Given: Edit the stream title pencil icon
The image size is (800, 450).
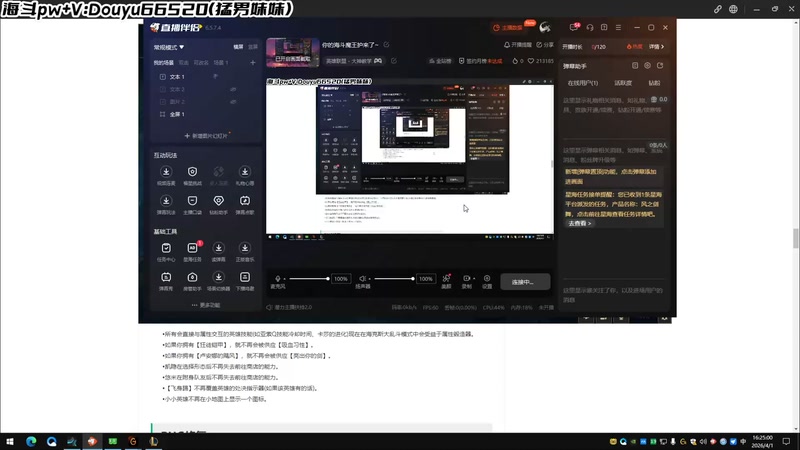Looking at the screenshot, I should point(386,45).
